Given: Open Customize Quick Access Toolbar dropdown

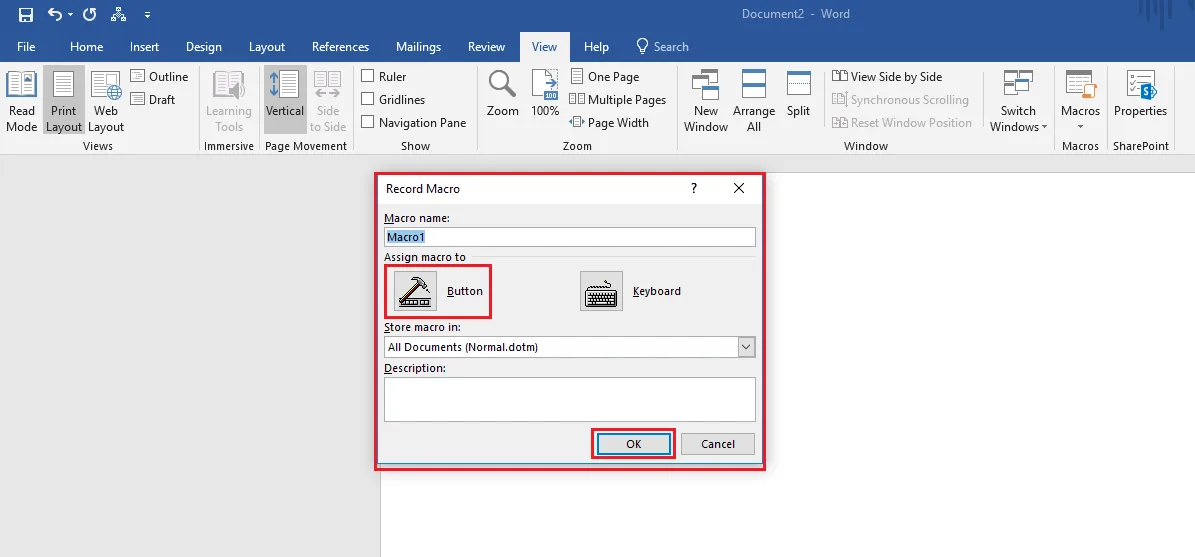Looking at the screenshot, I should pos(147,14).
